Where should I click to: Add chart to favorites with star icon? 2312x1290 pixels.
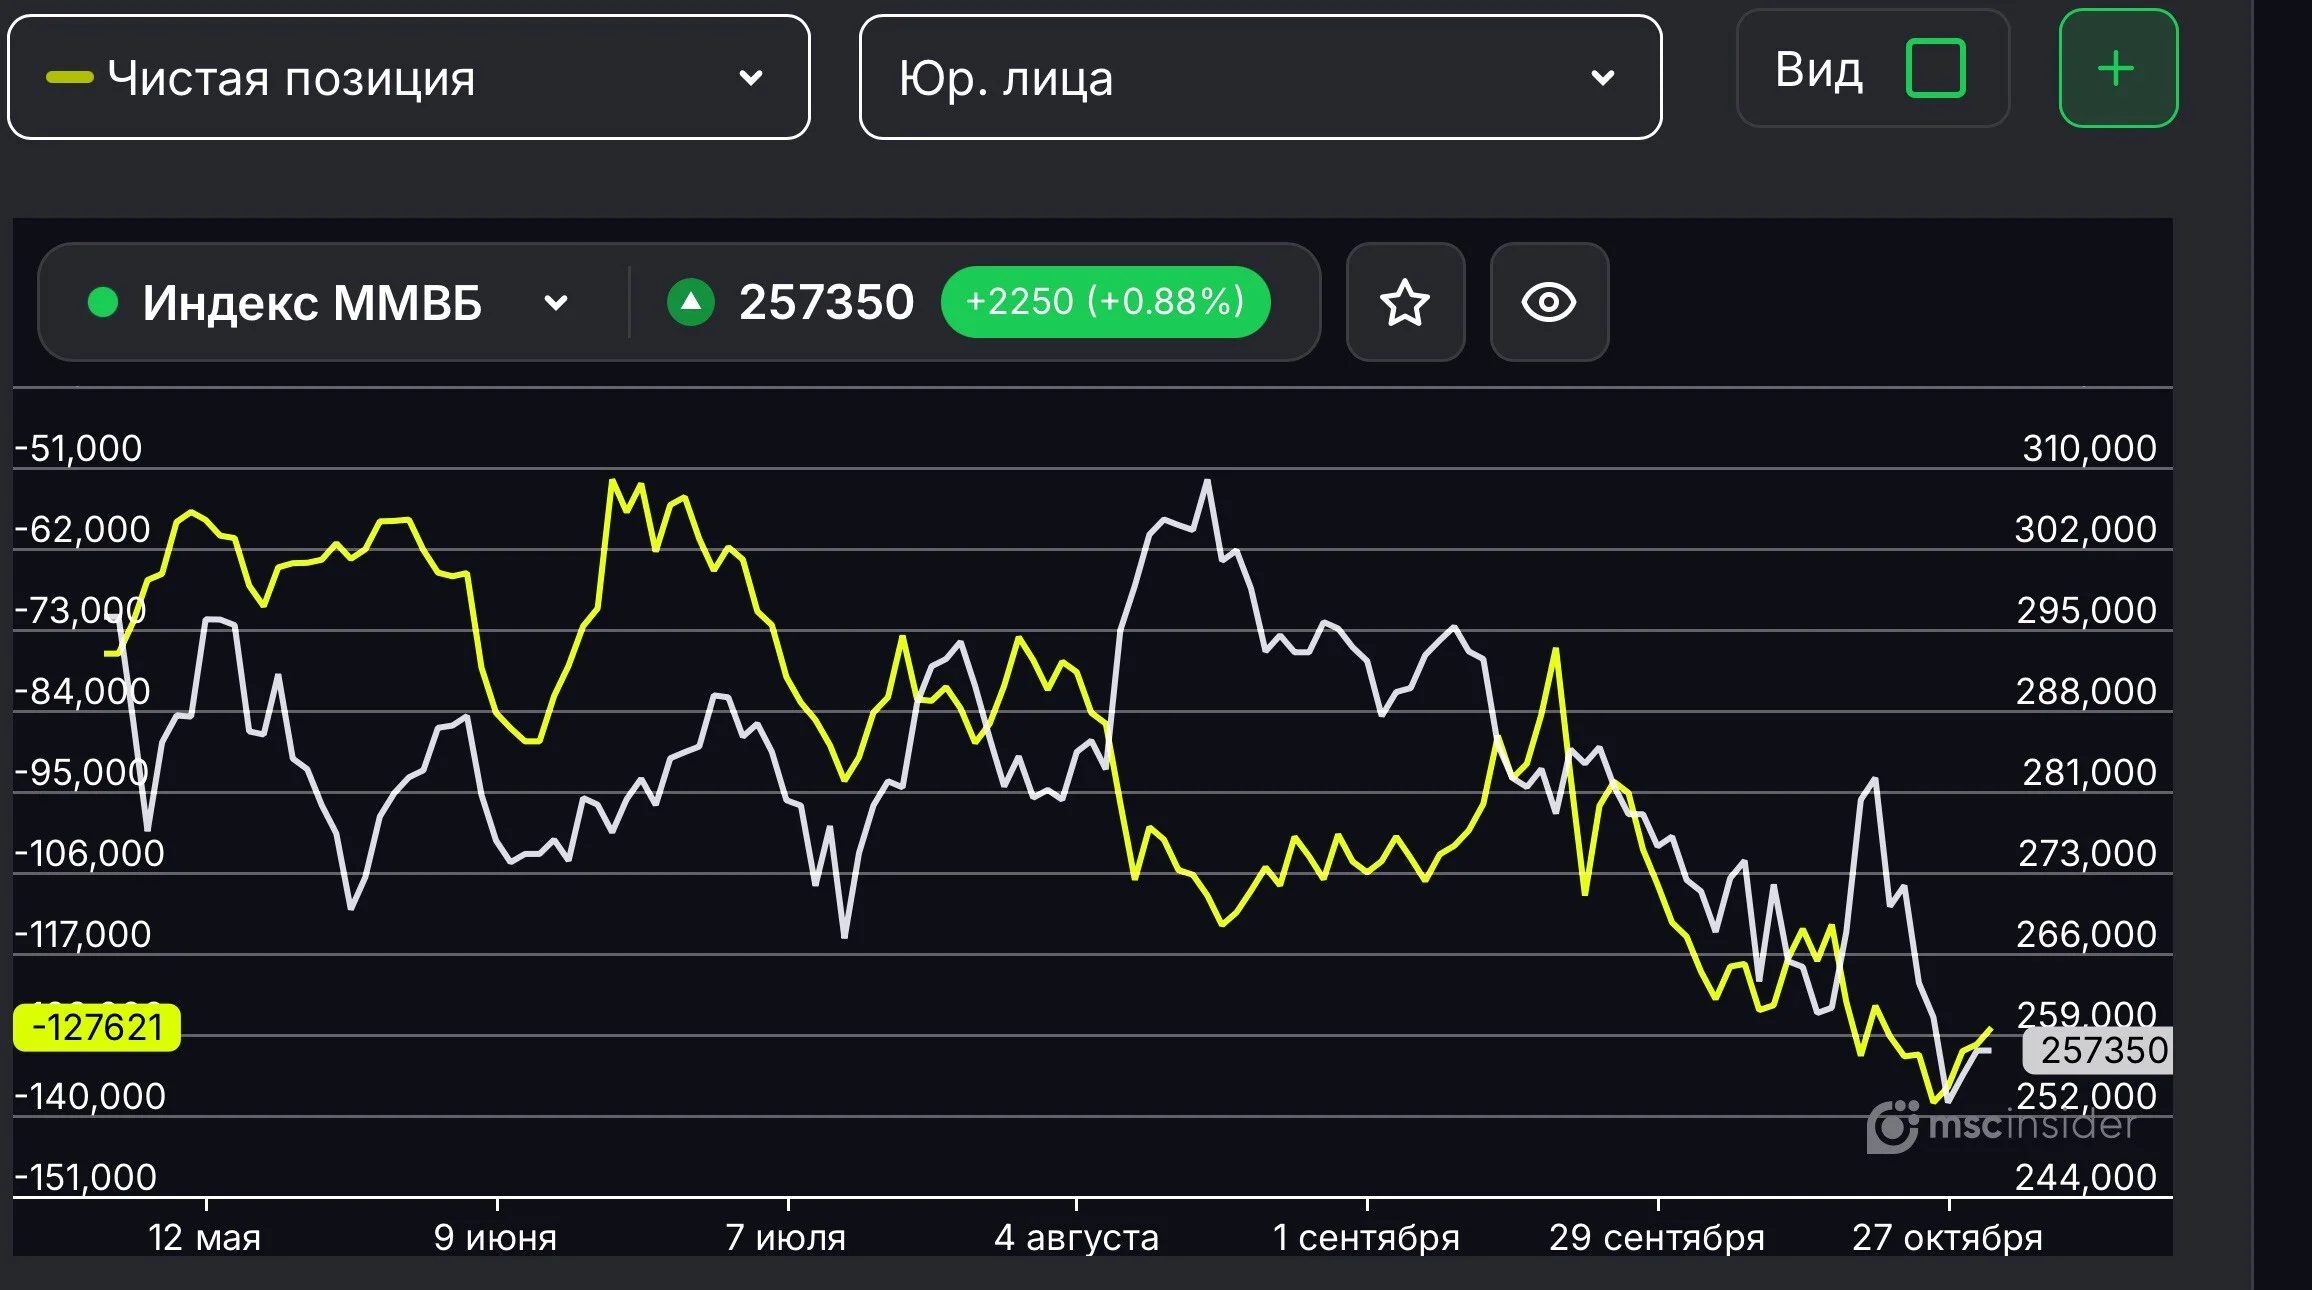pyautogui.click(x=1405, y=302)
